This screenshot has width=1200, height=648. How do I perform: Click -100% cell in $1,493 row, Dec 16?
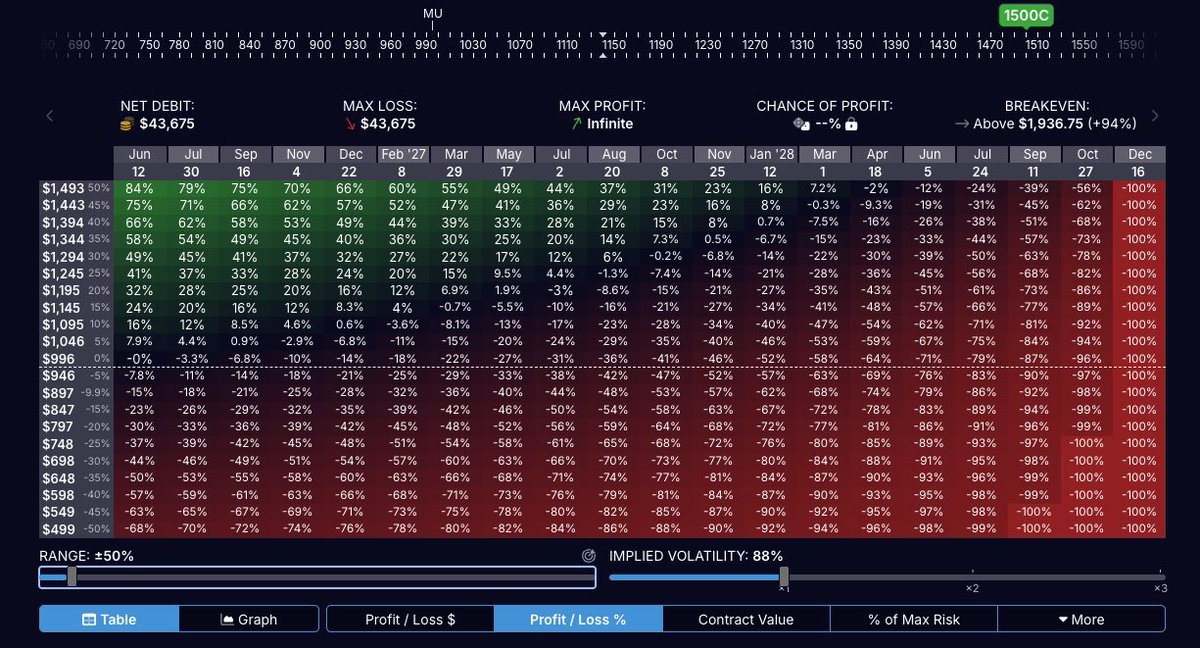tap(1140, 188)
